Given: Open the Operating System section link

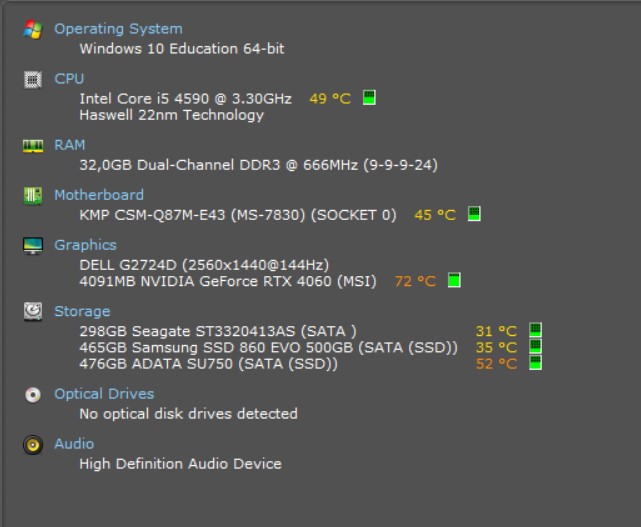Looking at the screenshot, I should tap(118, 29).
